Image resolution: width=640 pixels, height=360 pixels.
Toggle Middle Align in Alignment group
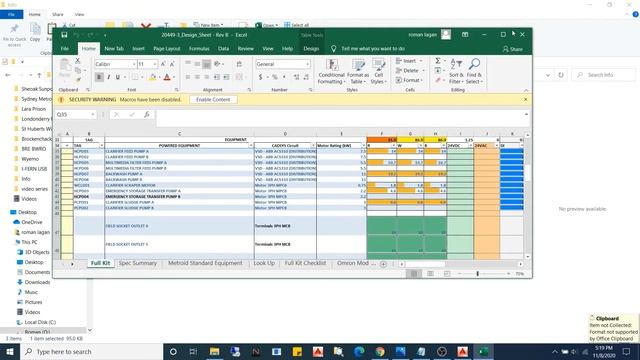coord(197,64)
